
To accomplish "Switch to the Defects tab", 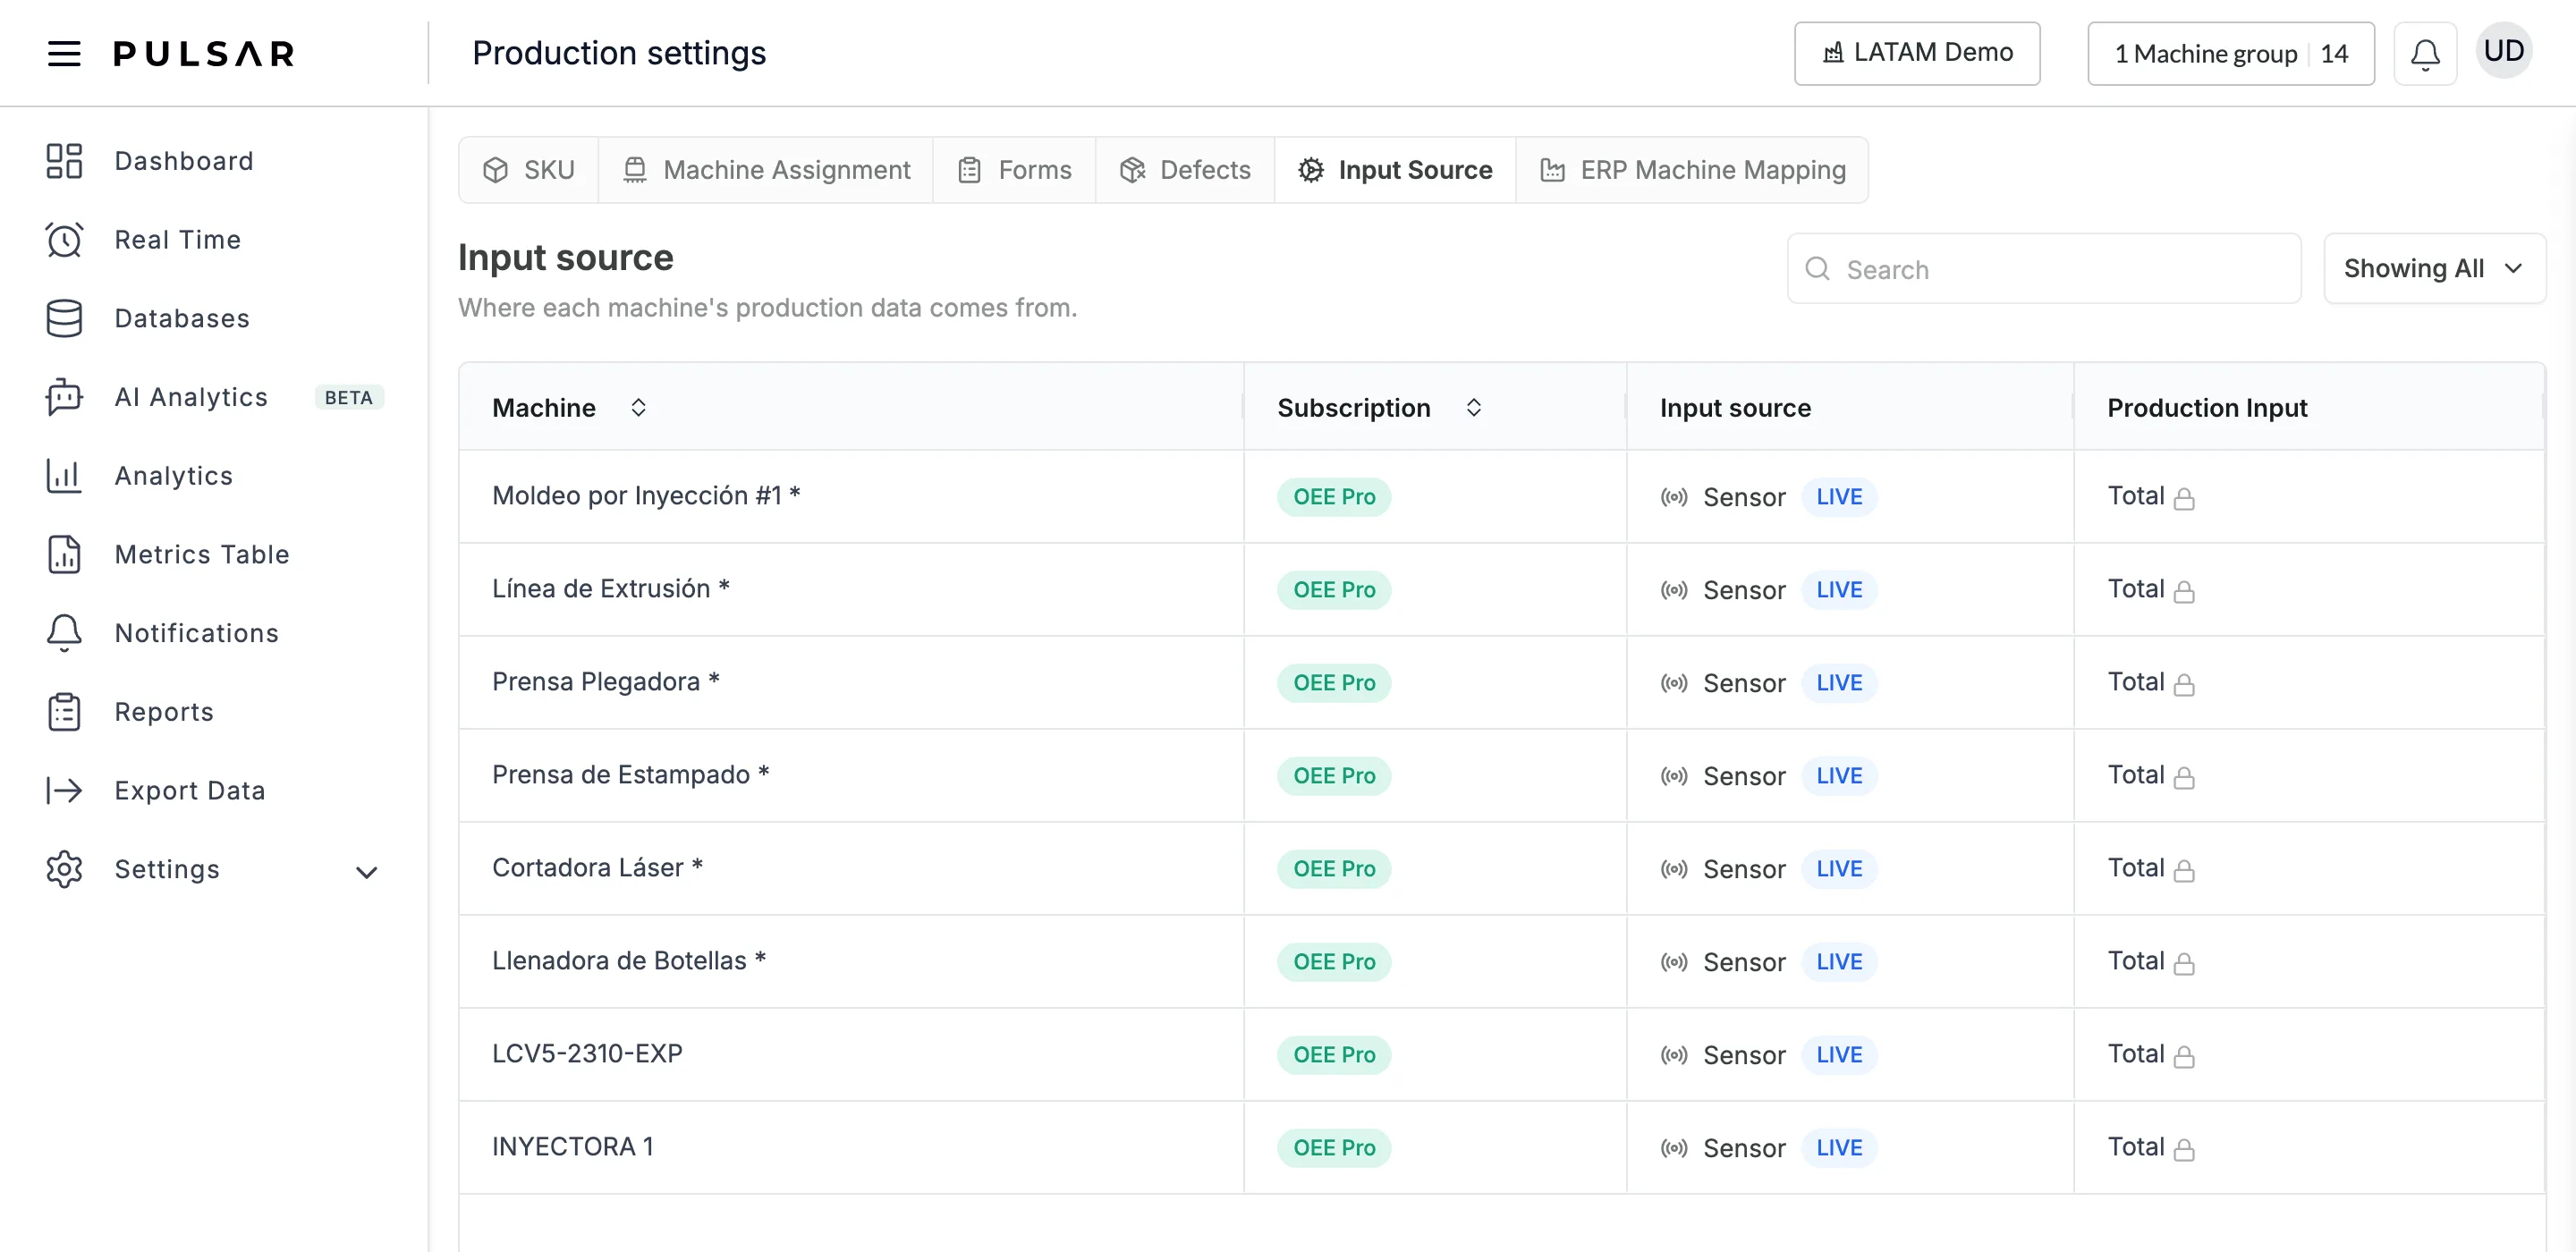I will tap(1185, 170).
